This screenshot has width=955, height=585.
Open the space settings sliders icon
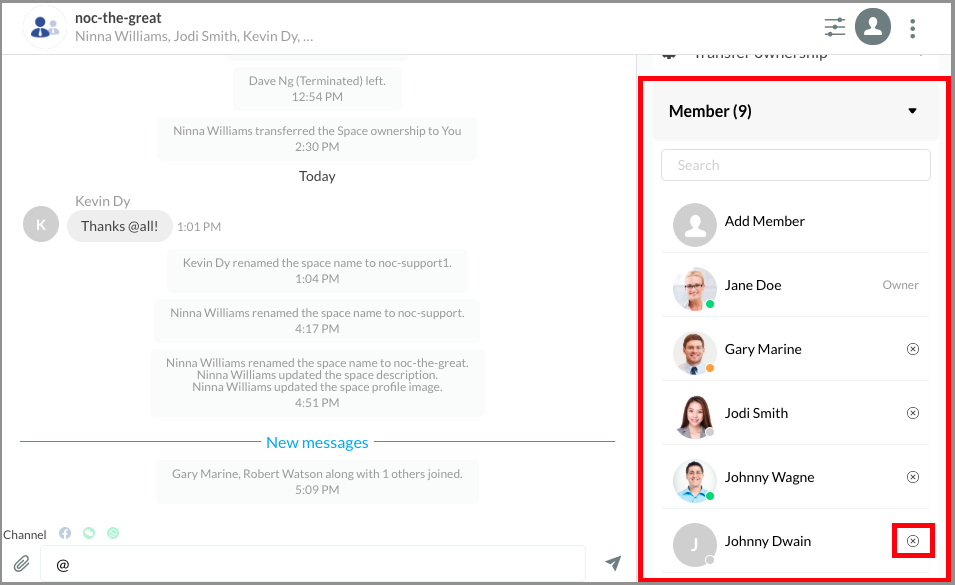[834, 27]
